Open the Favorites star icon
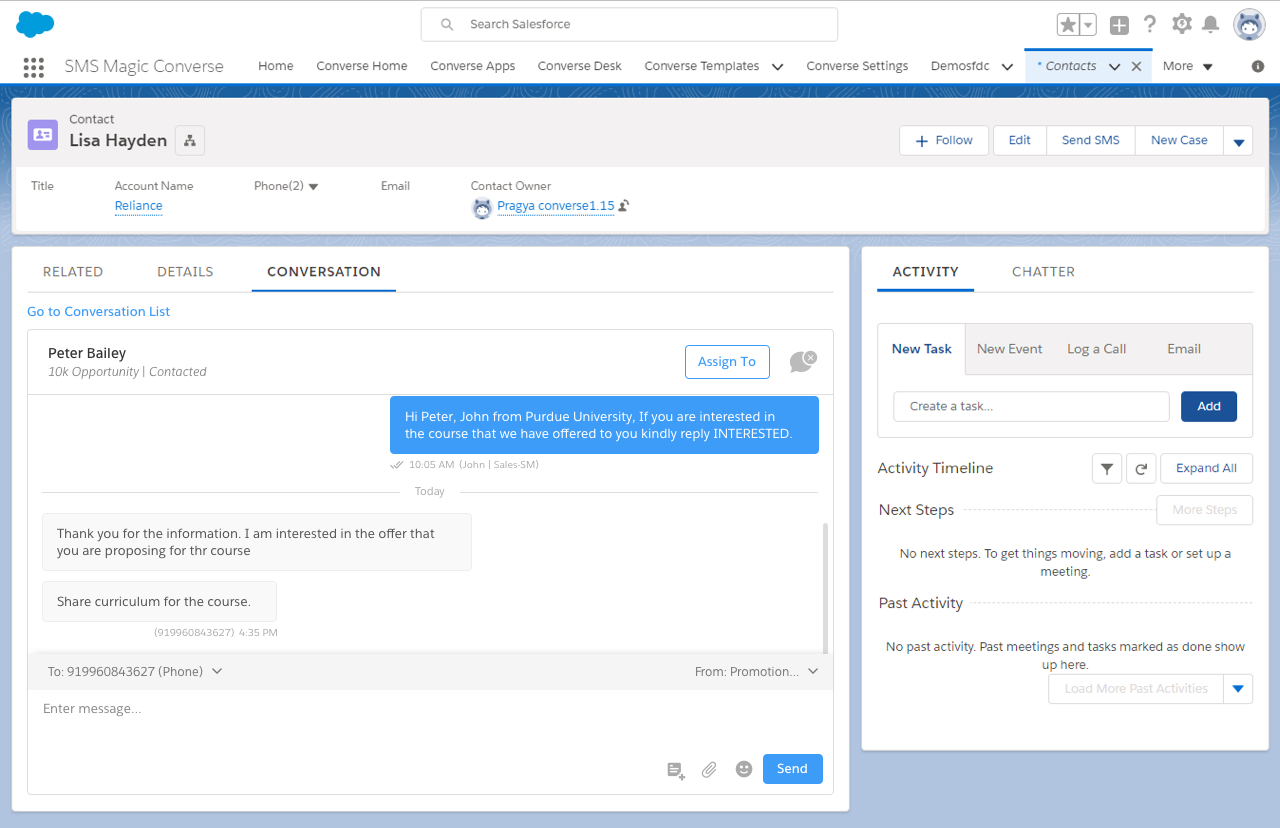The width and height of the screenshot is (1280, 828). point(1067,25)
